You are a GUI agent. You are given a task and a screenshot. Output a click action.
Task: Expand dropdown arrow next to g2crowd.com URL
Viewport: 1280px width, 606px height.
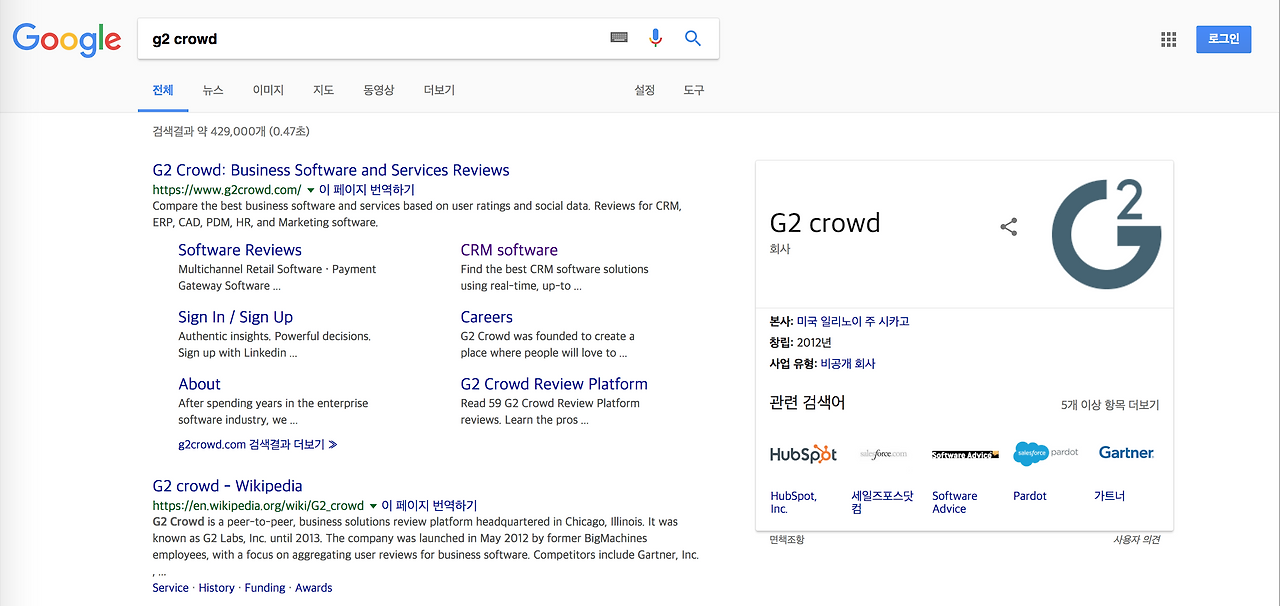point(310,190)
